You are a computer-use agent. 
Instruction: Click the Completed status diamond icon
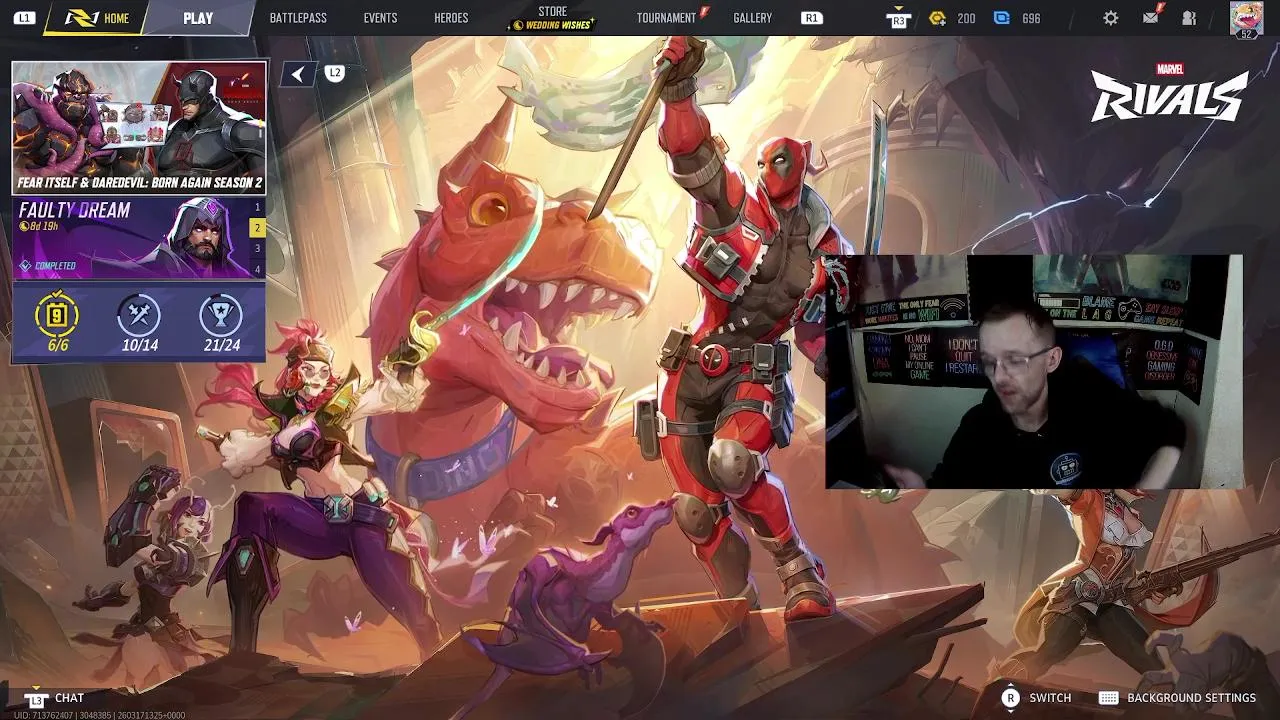[x=25, y=265]
